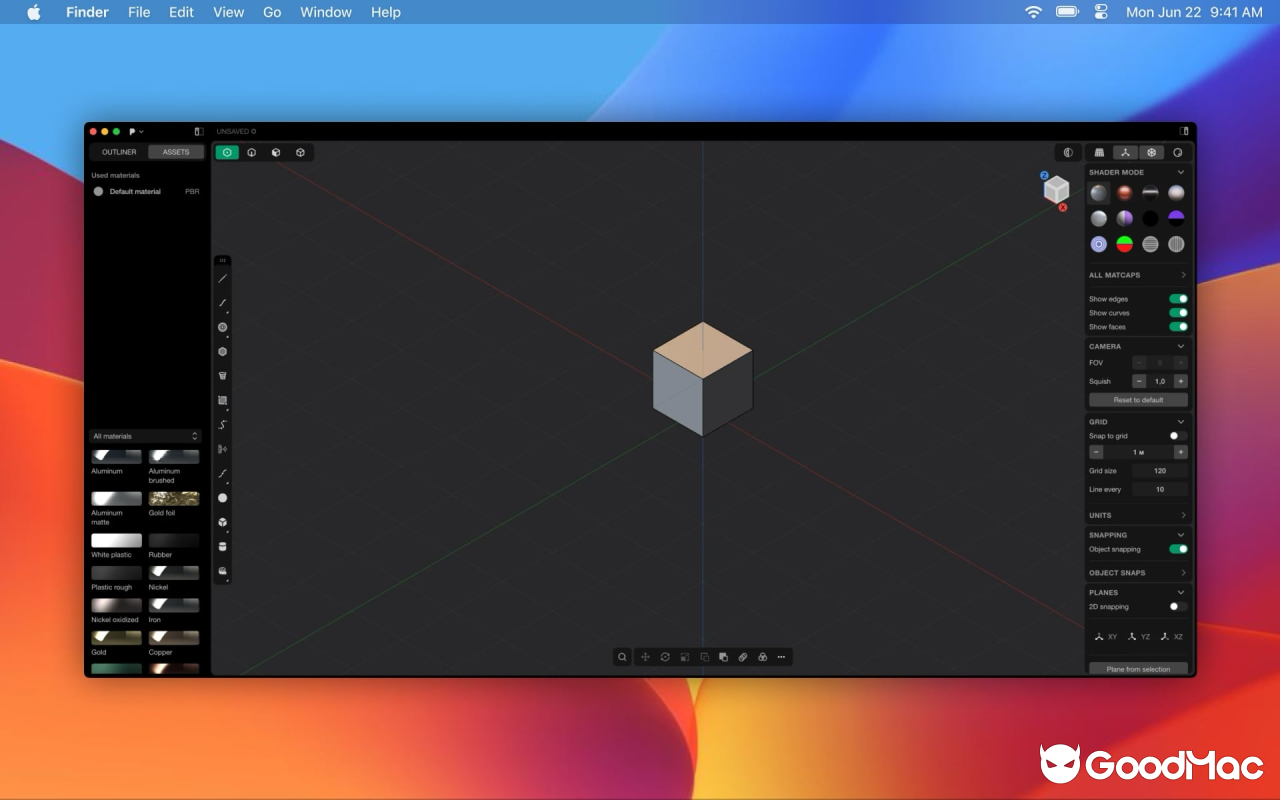Click the boolean icon in the bottom toolbar

(723, 657)
